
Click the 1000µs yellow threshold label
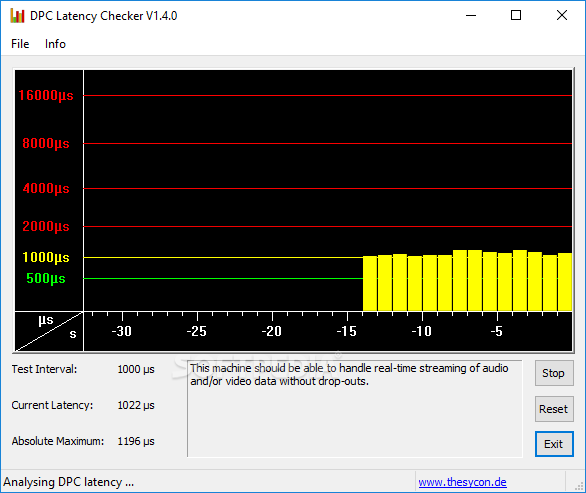46,257
